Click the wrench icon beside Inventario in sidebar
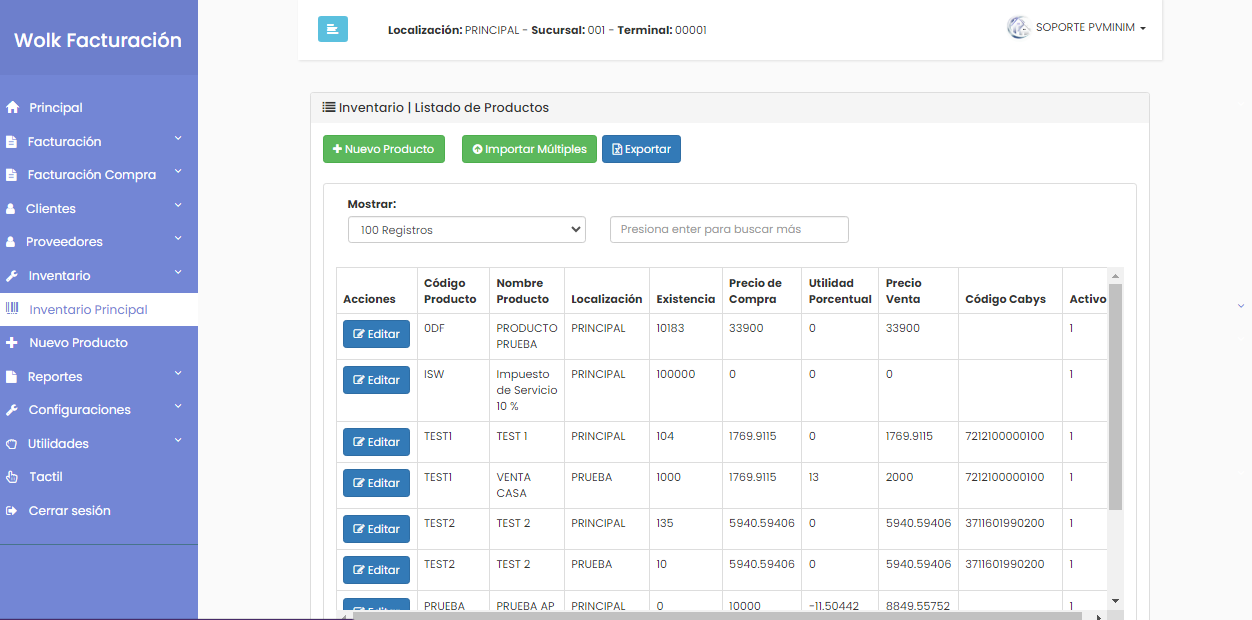Image resolution: width=1252 pixels, height=620 pixels. tap(12, 276)
